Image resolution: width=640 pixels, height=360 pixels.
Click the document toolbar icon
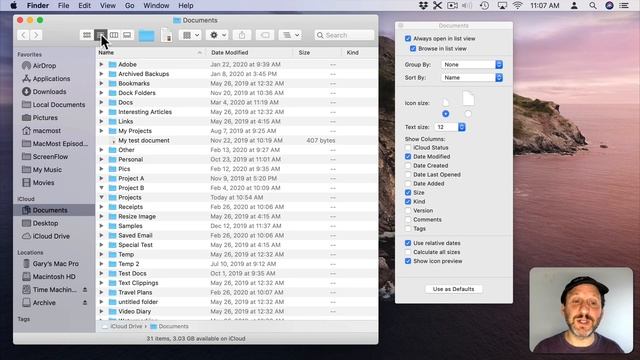tap(167, 36)
